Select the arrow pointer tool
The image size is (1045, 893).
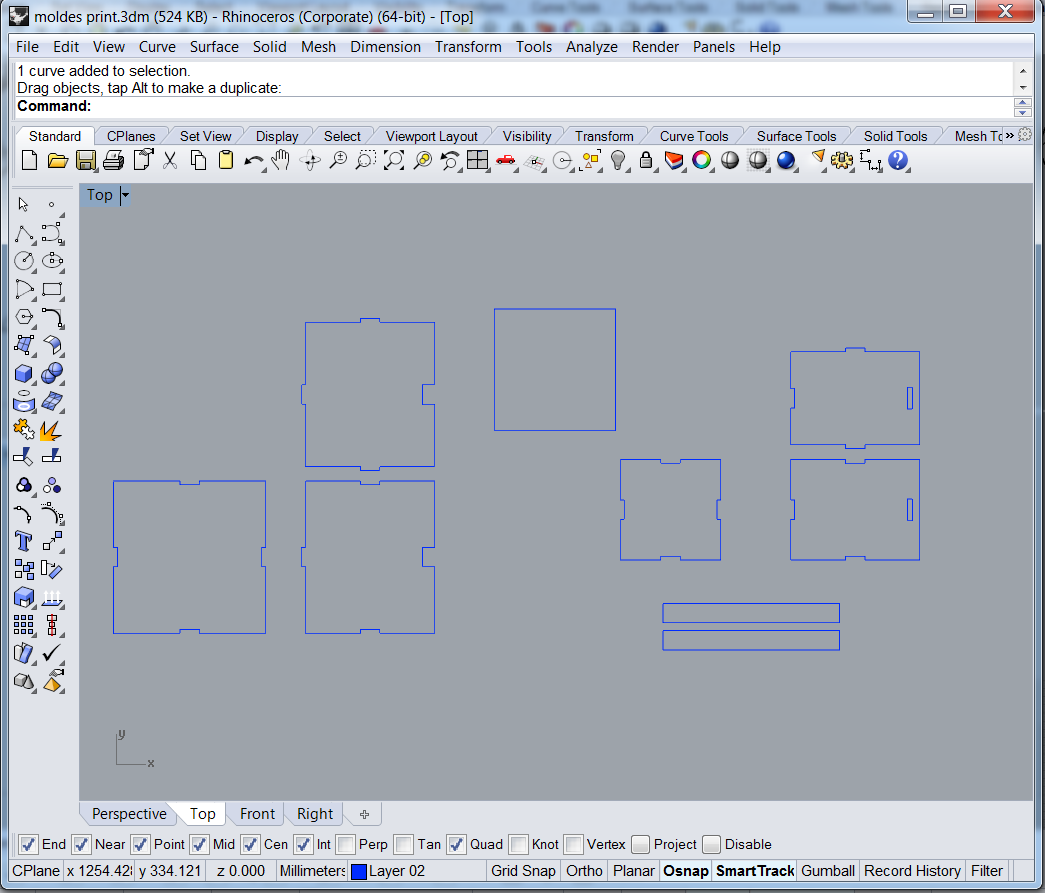click(23, 205)
